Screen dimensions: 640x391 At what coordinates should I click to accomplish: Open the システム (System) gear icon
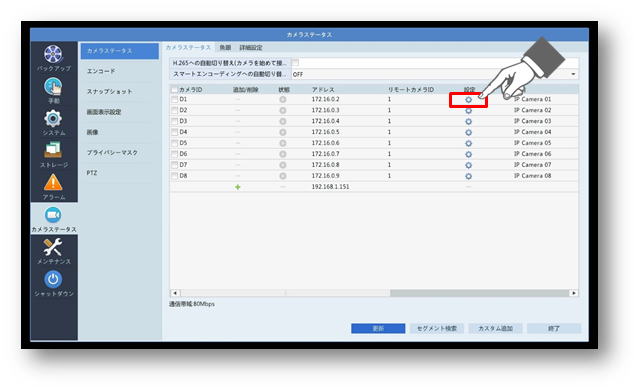point(53,119)
